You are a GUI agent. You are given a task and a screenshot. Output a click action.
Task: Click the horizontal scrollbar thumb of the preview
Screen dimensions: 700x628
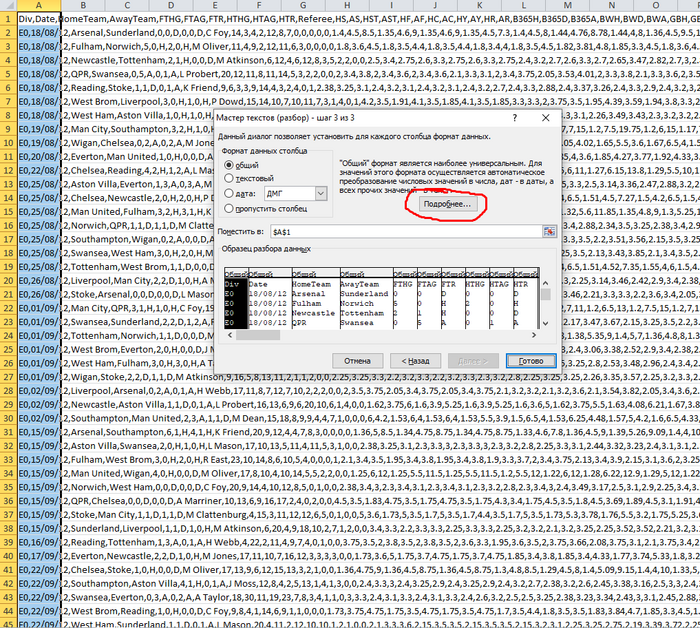(258, 335)
